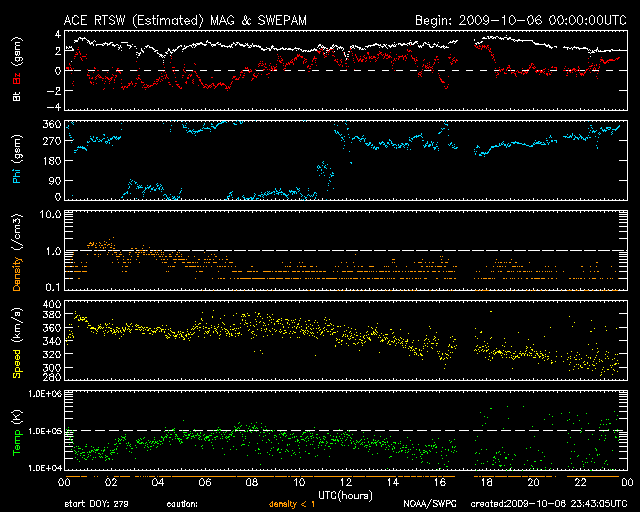Click the ACE RTSW MAG & SWEPAM title
This screenshot has width=640, height=512.
click(185, 20)
